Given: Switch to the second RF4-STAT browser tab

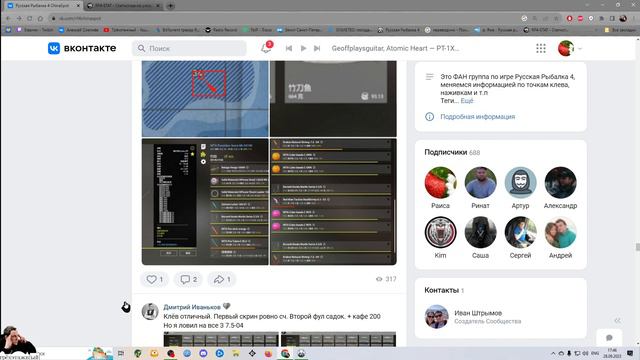Looking at the screenshot, I should 124,6.
